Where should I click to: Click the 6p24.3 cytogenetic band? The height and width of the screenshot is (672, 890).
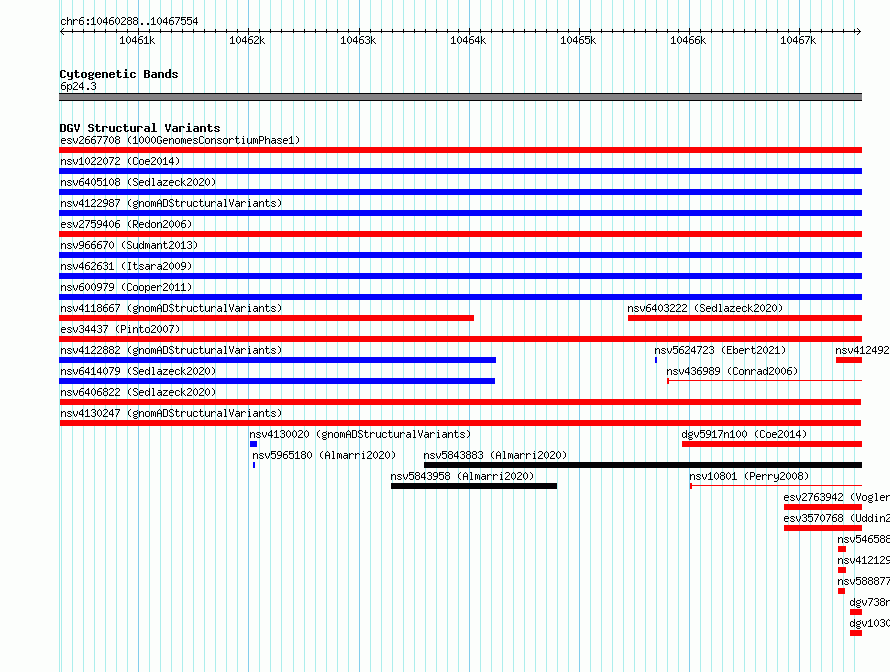460,97
